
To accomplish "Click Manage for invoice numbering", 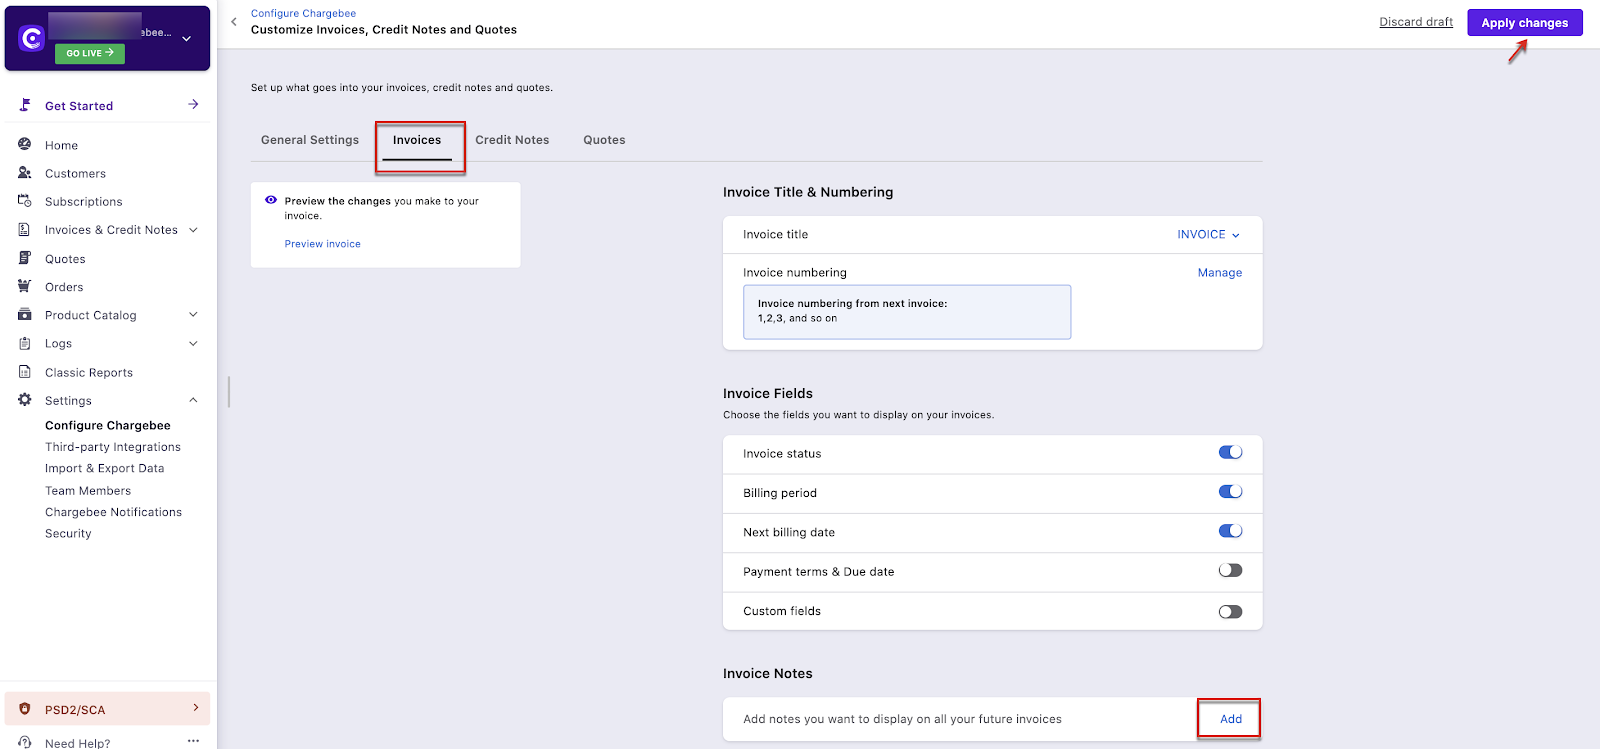I will coord(1220,273).
